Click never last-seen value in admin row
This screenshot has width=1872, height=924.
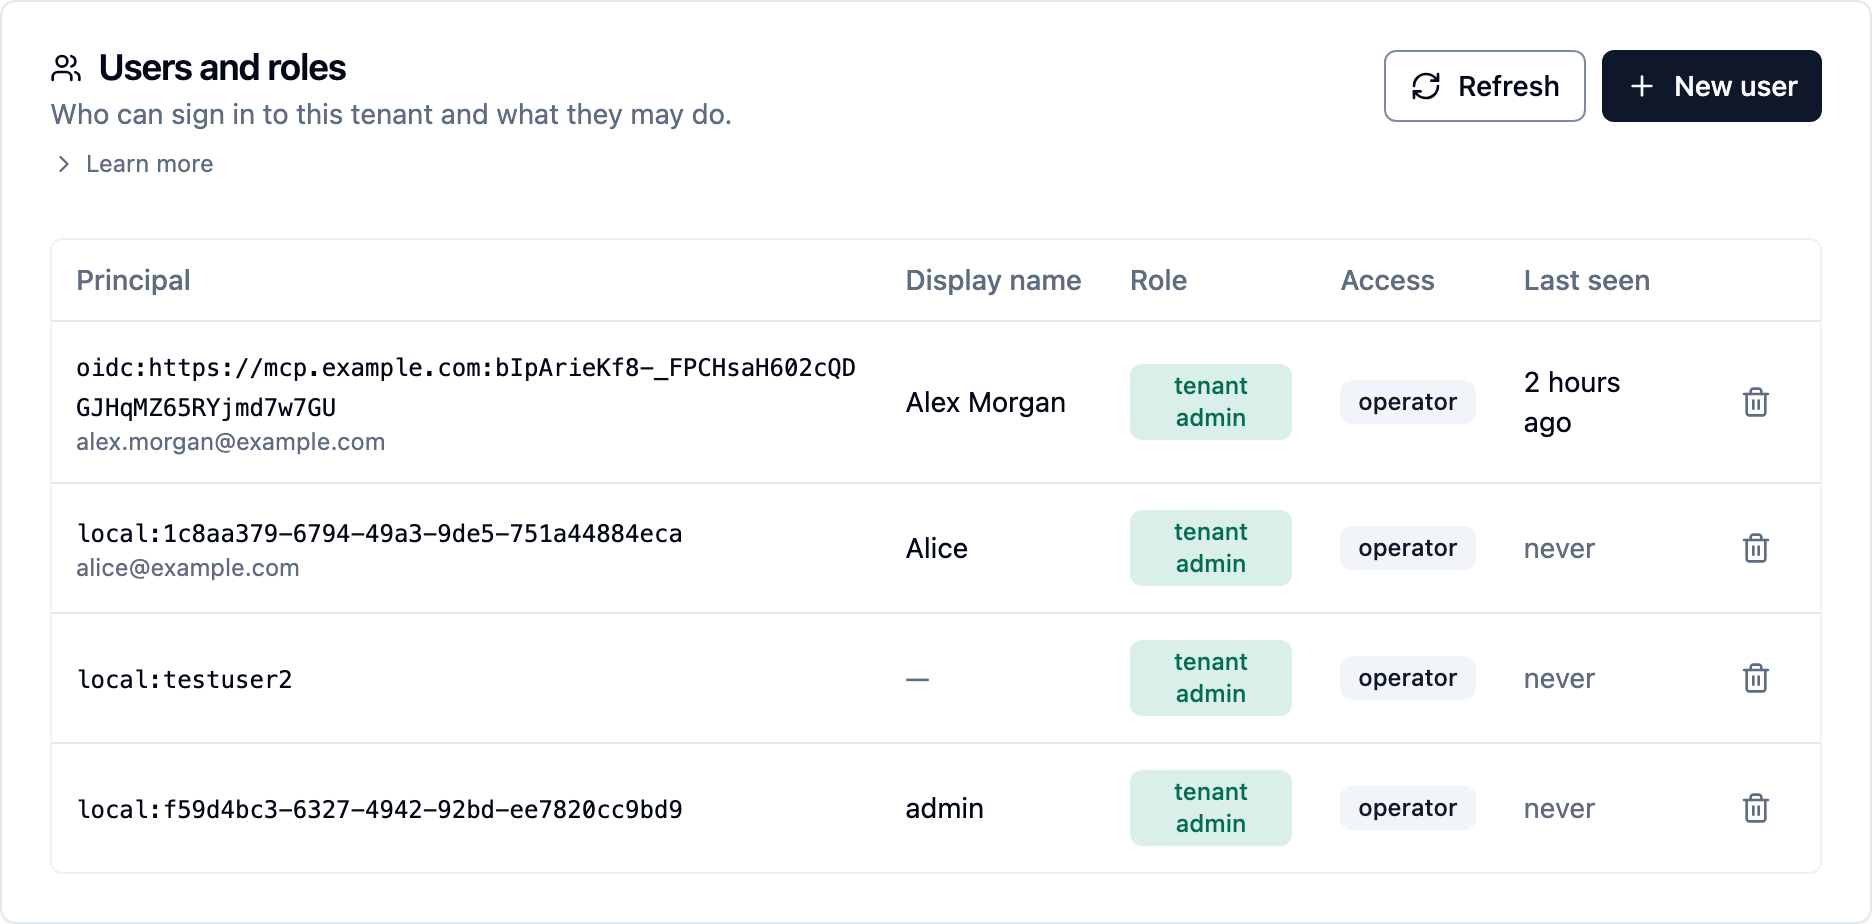pos(1559,809)
